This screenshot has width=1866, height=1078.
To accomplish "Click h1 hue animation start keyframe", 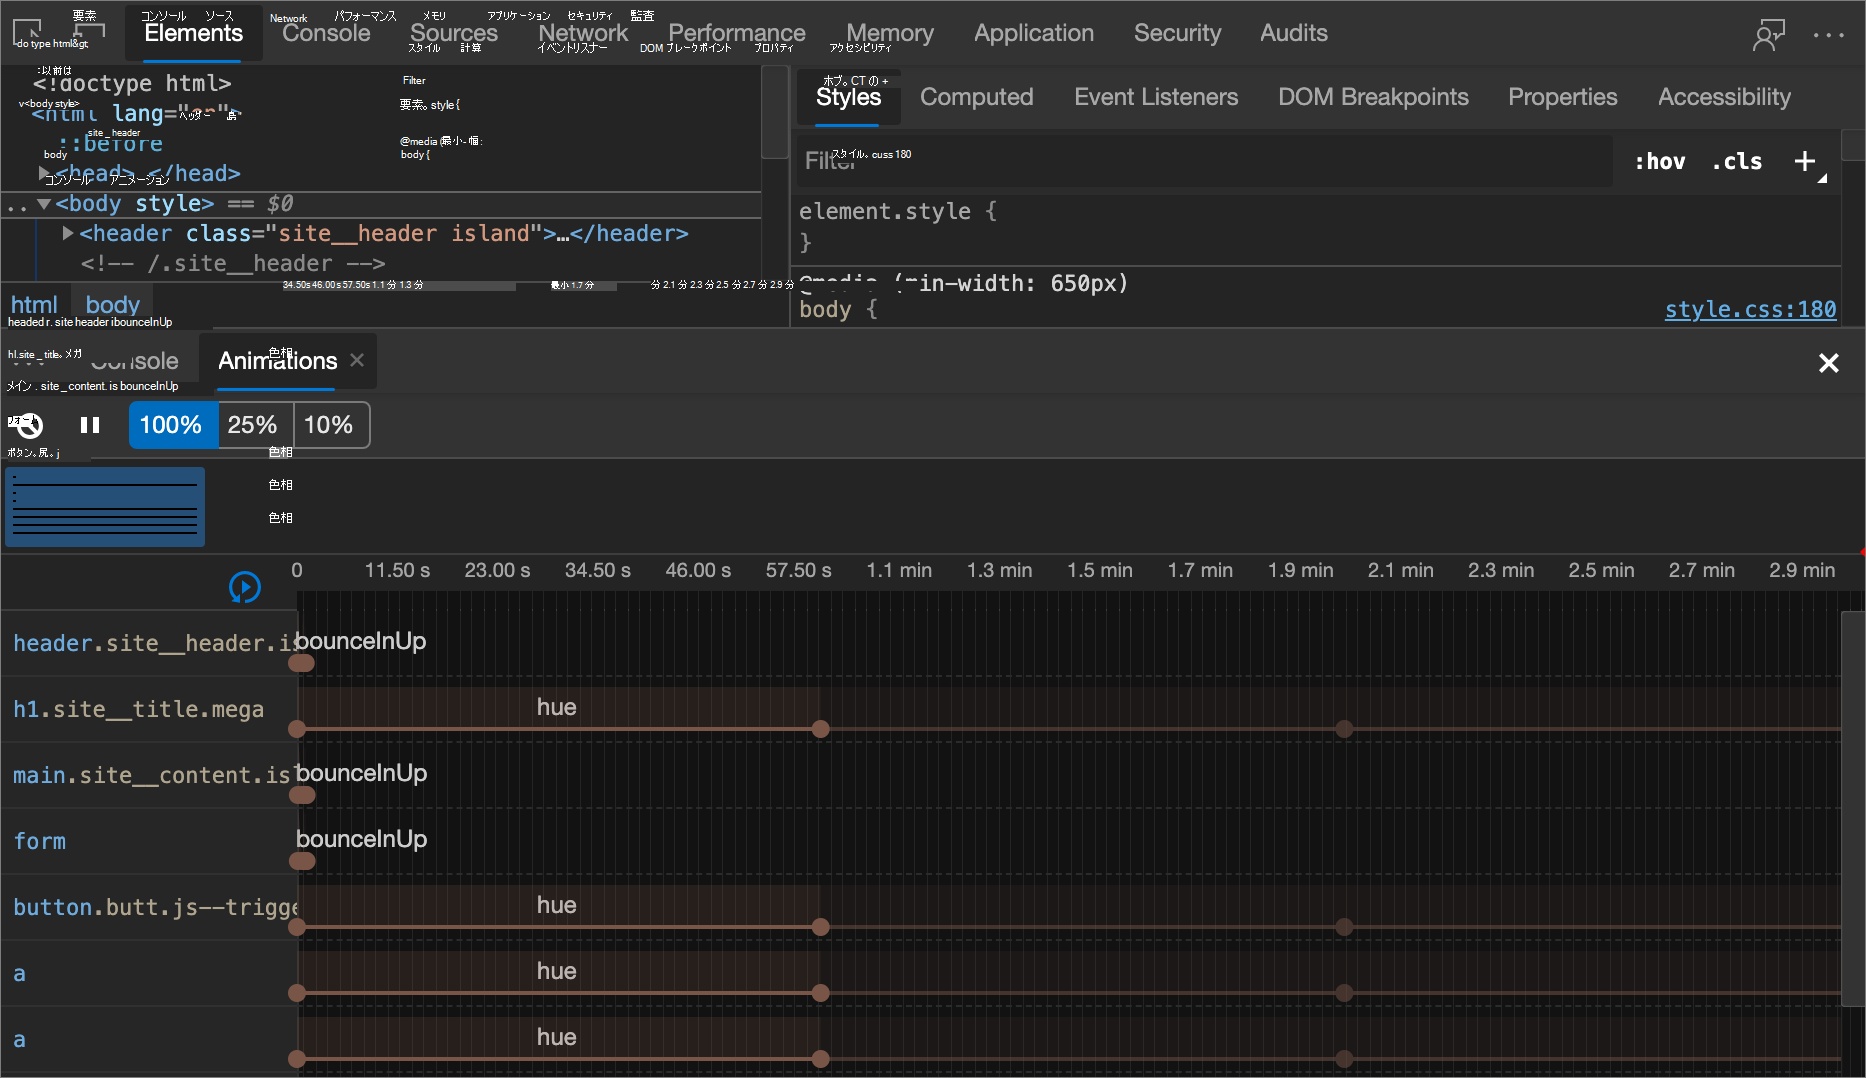I will click(297, 729).
